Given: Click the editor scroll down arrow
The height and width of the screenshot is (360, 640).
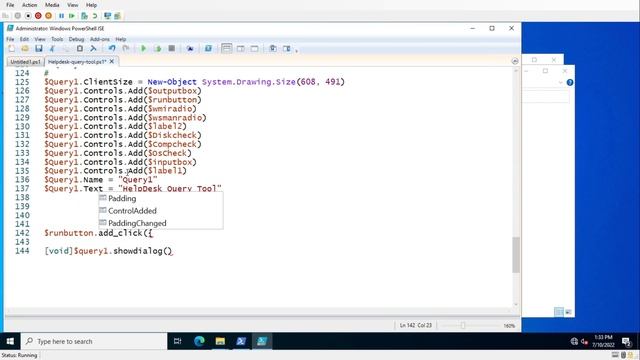Looking at the screenshot, I should 516,304.
